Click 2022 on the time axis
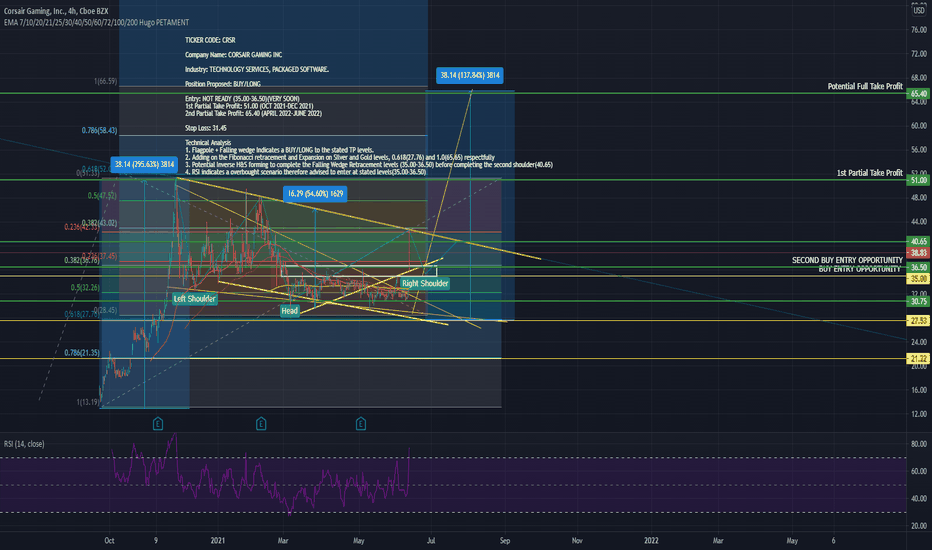Image resolution: width=932 pixels, height=550 pixels. 651,540
